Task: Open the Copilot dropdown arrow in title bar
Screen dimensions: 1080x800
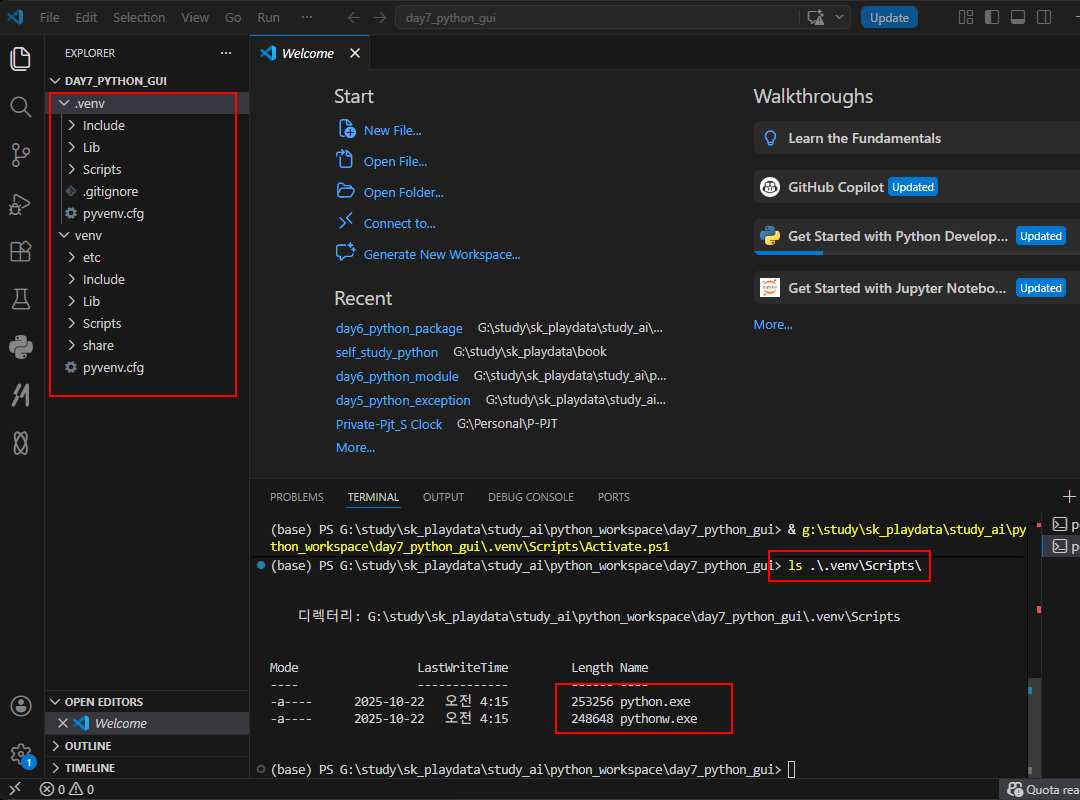Action: 840,17
